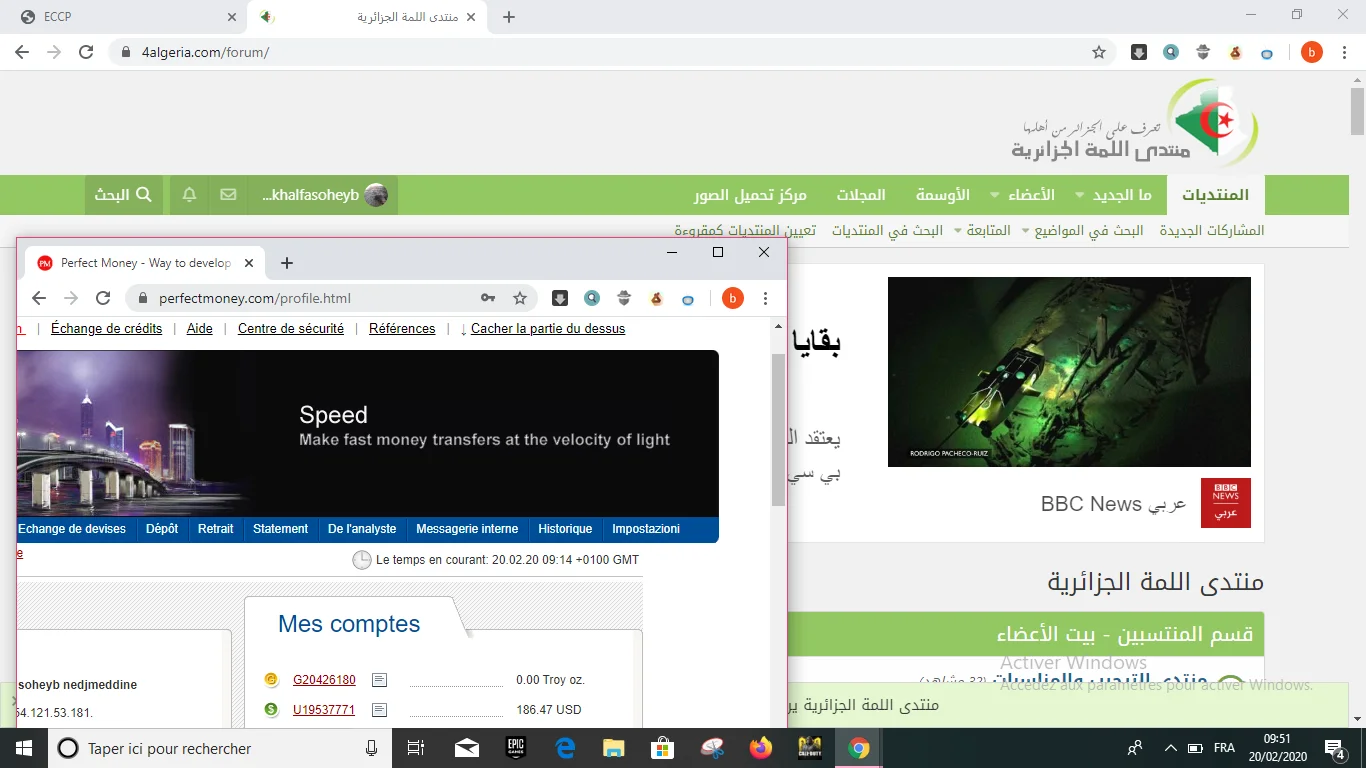1366x768 pixels.
Task: Click the green dollar icon beside U19537771
Action: point(270,710)
